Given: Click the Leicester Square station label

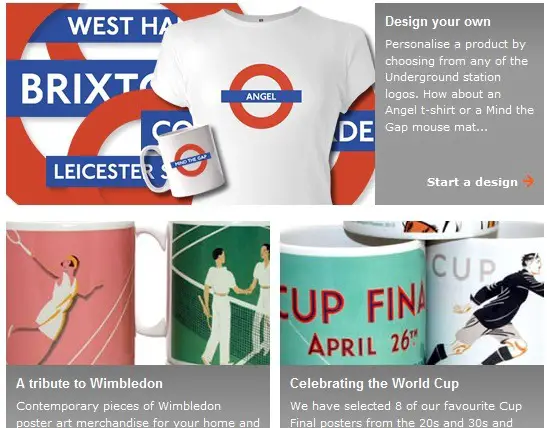Looking at the screenshot, I should (x=106, y=172).
